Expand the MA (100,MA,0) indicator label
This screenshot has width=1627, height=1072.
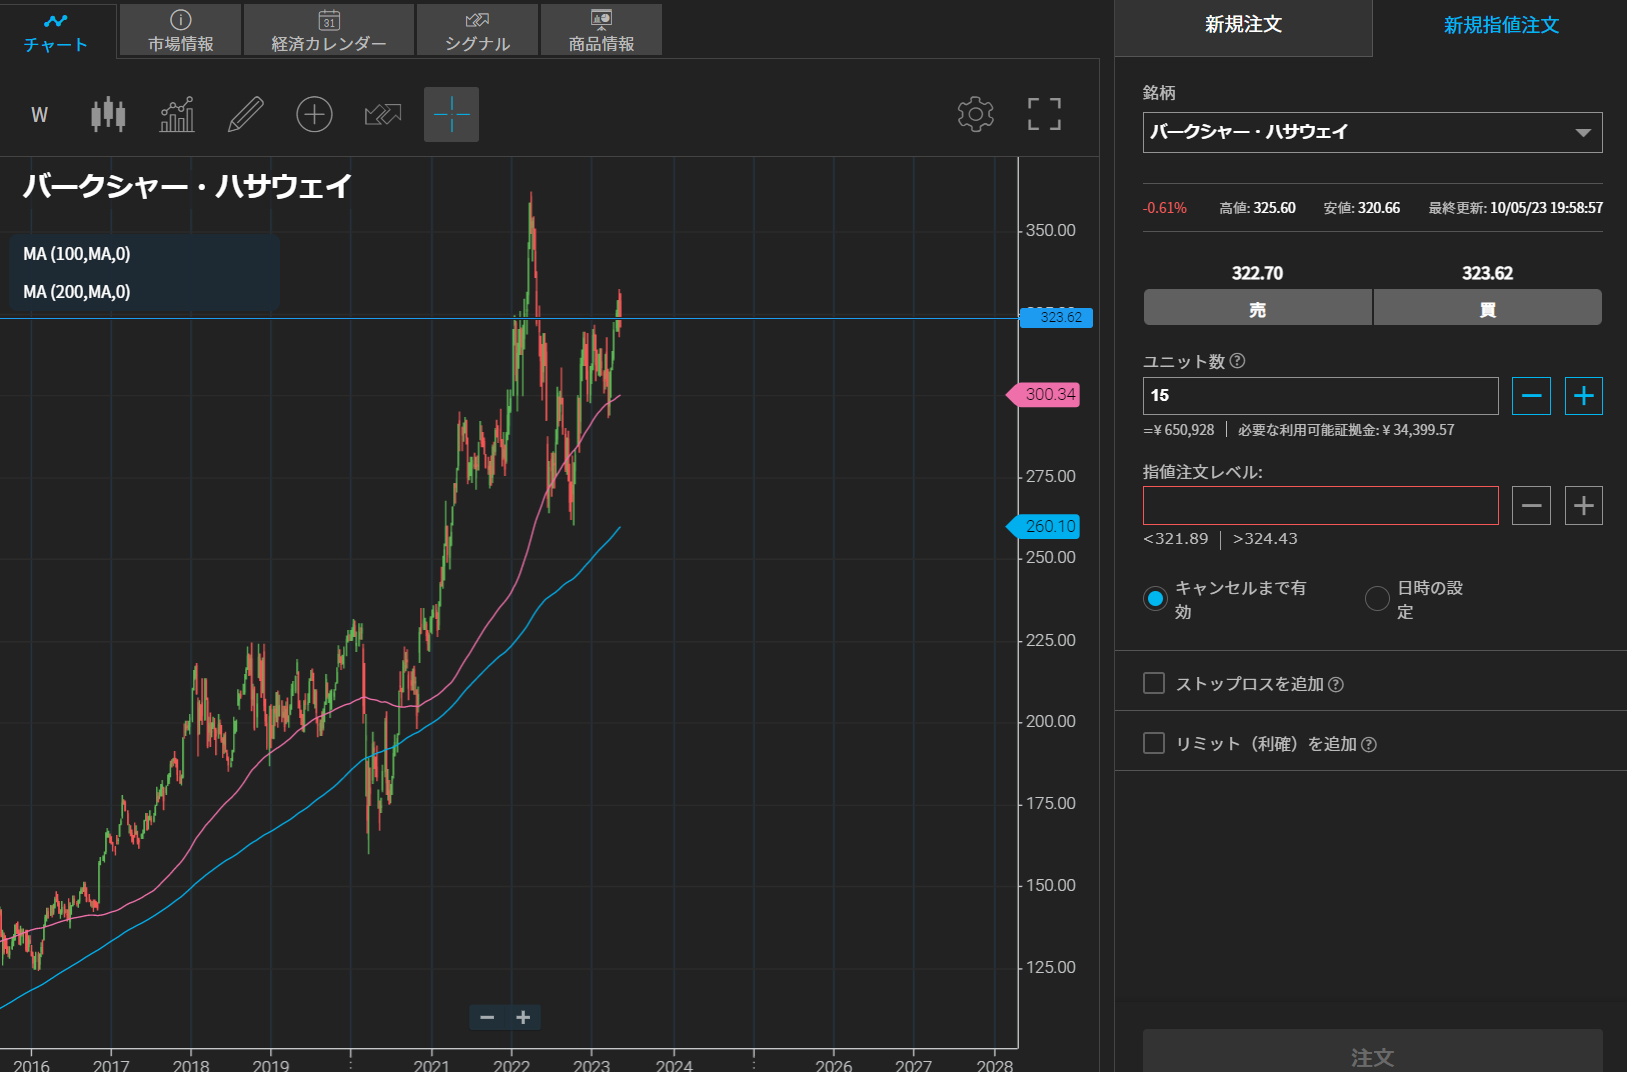coord(77,254)
